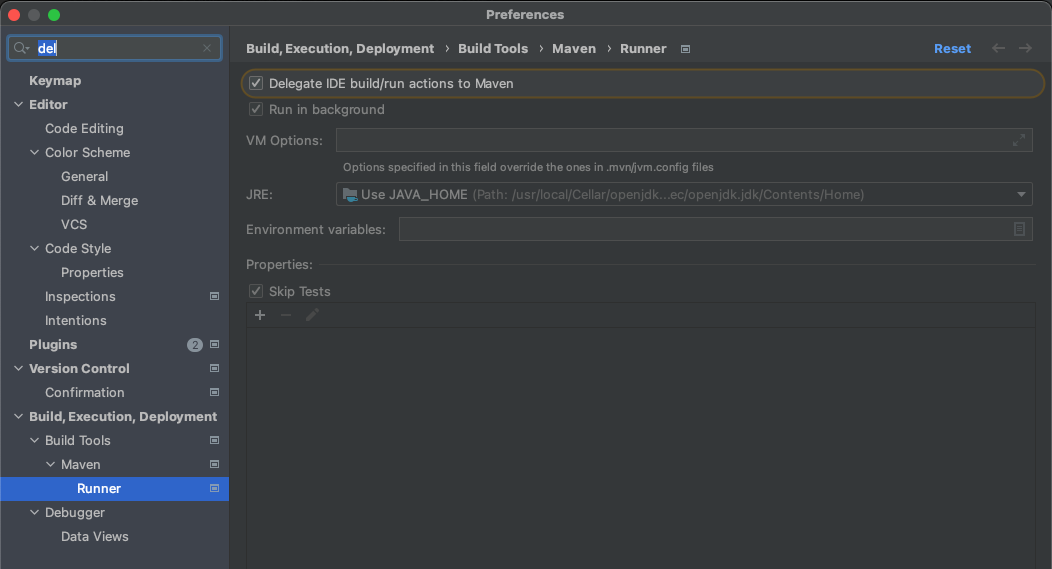The image size is (1052, 569).
Task: Add a new Maven property
Action: point(260,315)
